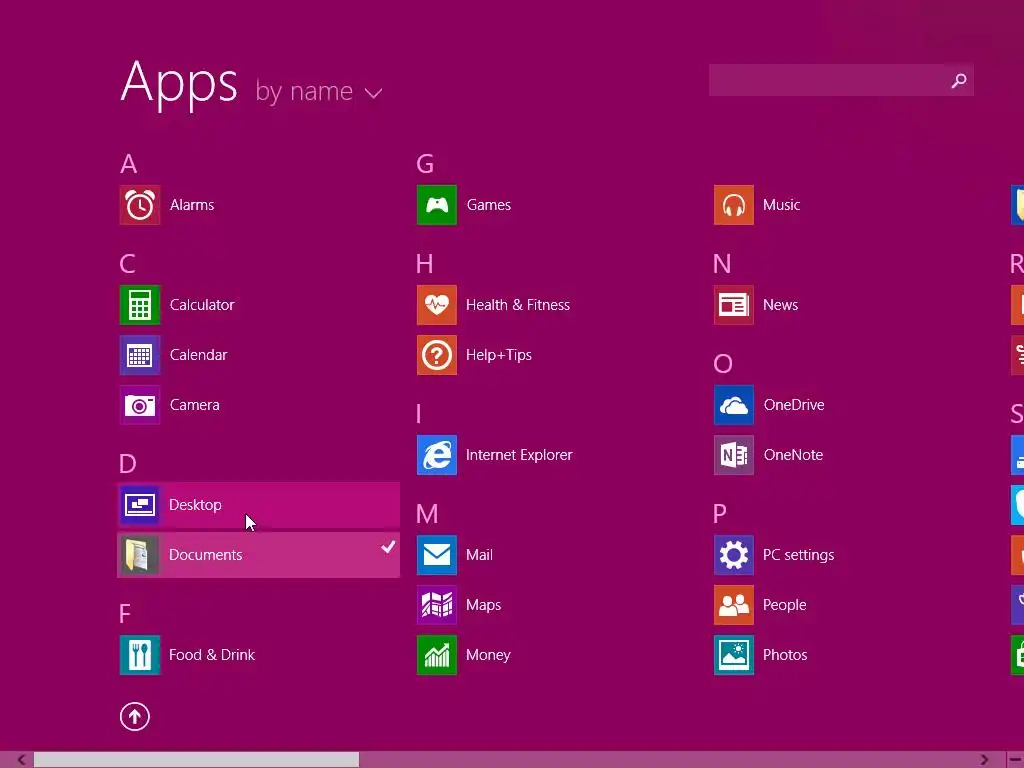Click the scrollbar left arrow
The width and height of the screenshot is (1024, 768).
[21, 760]
